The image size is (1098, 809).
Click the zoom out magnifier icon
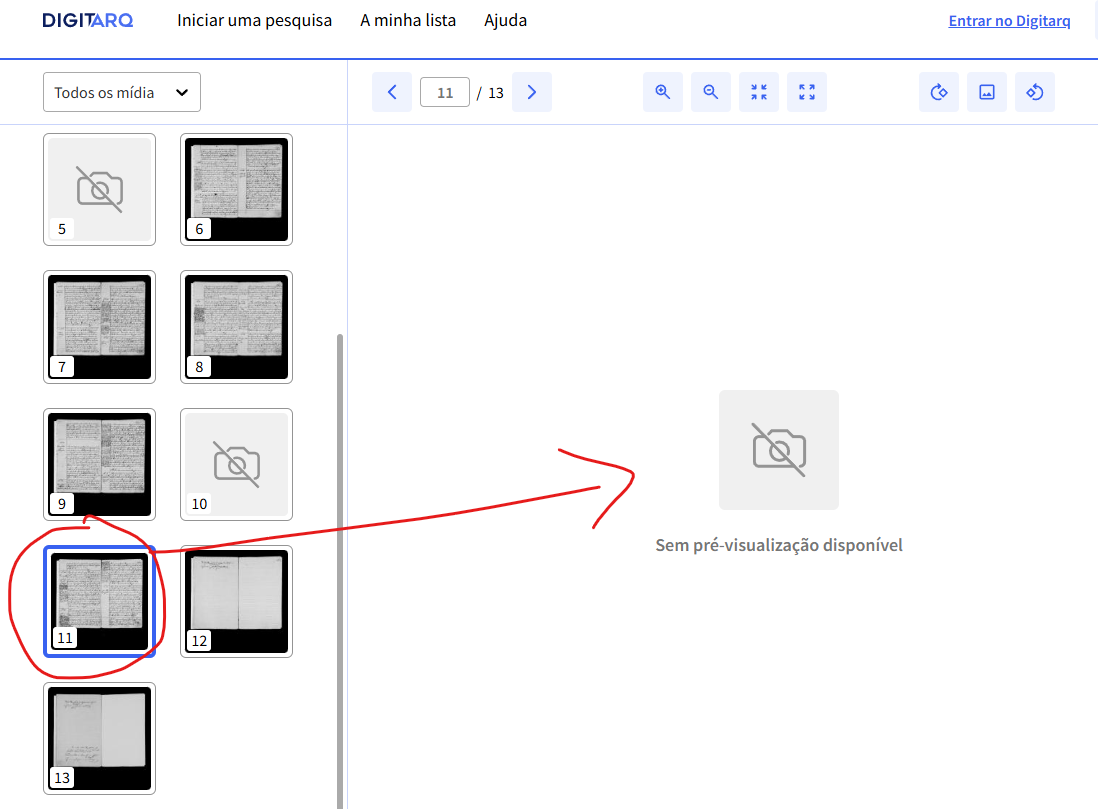coord(710,92)
